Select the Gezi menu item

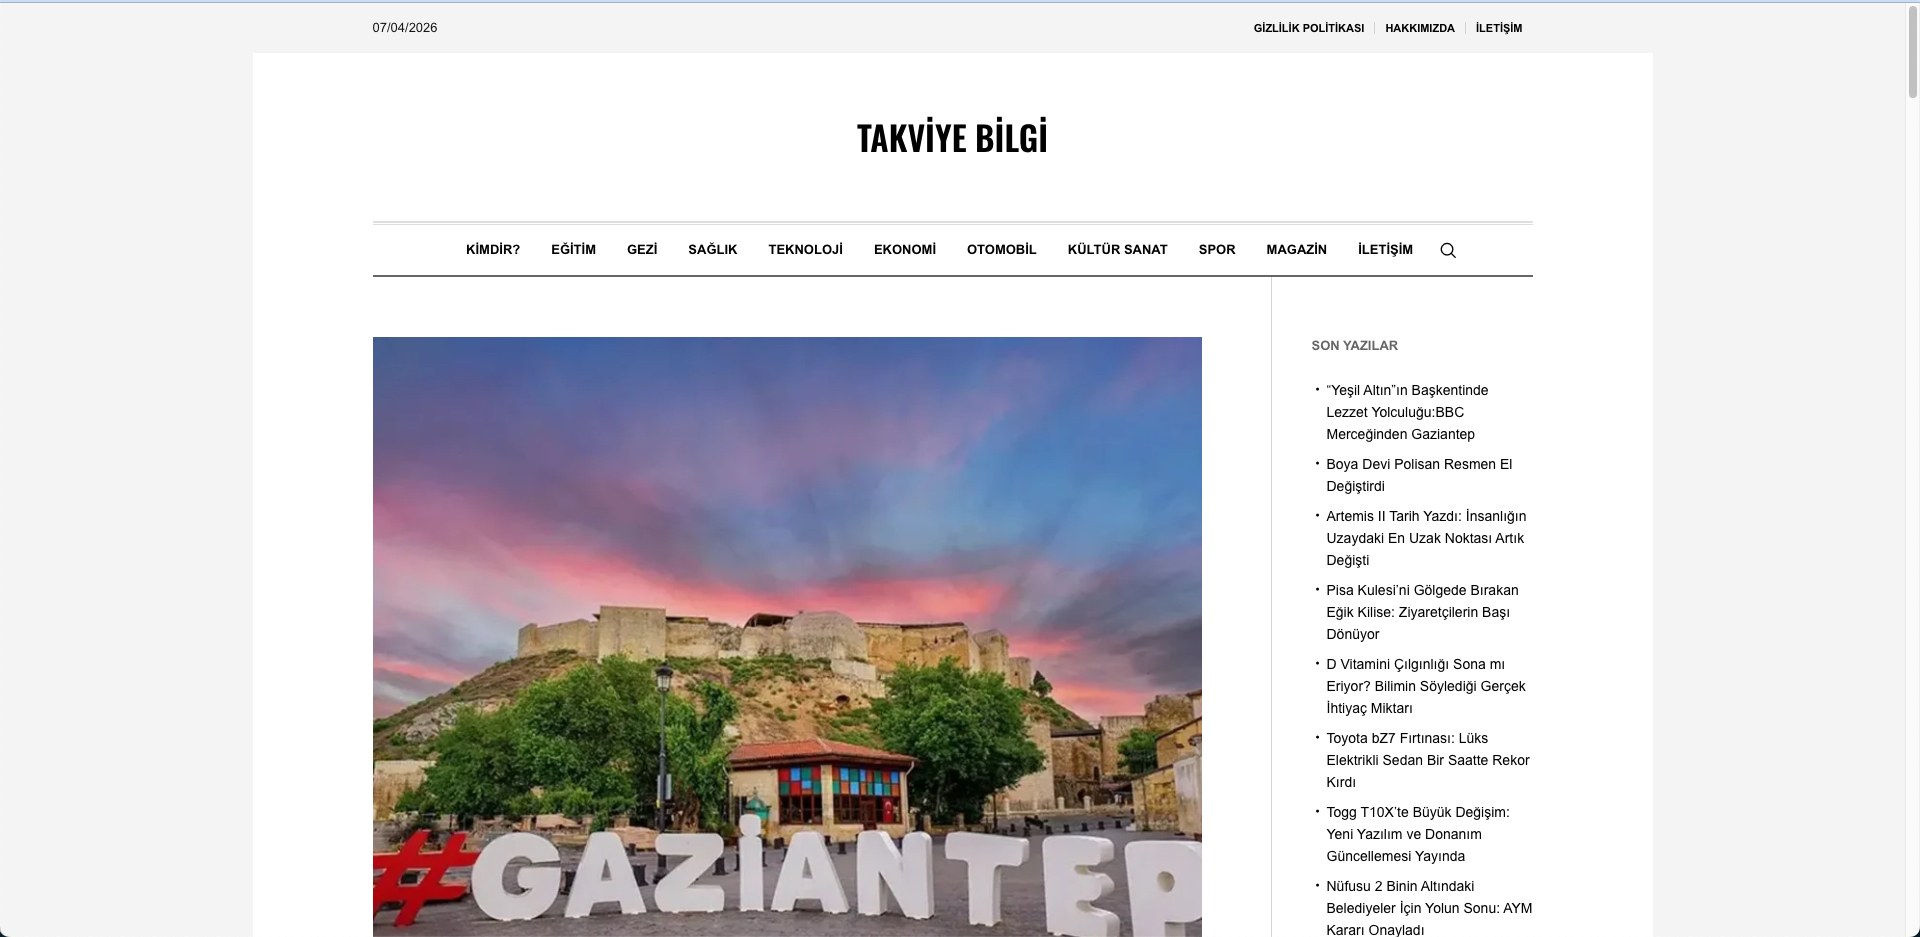[x=641, y=250]
